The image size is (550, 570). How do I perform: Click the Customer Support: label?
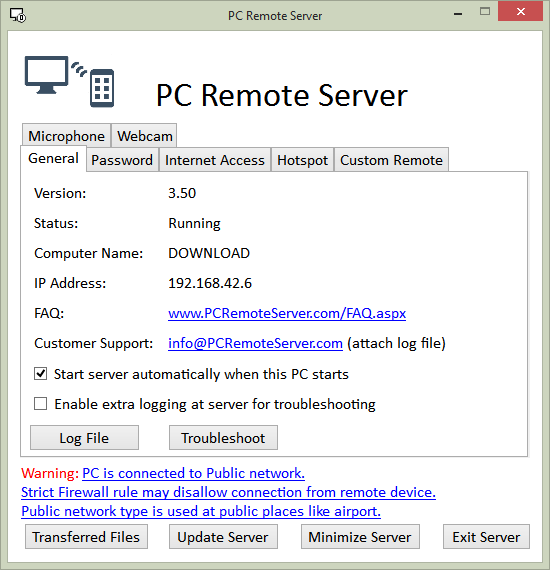point(94,343)
